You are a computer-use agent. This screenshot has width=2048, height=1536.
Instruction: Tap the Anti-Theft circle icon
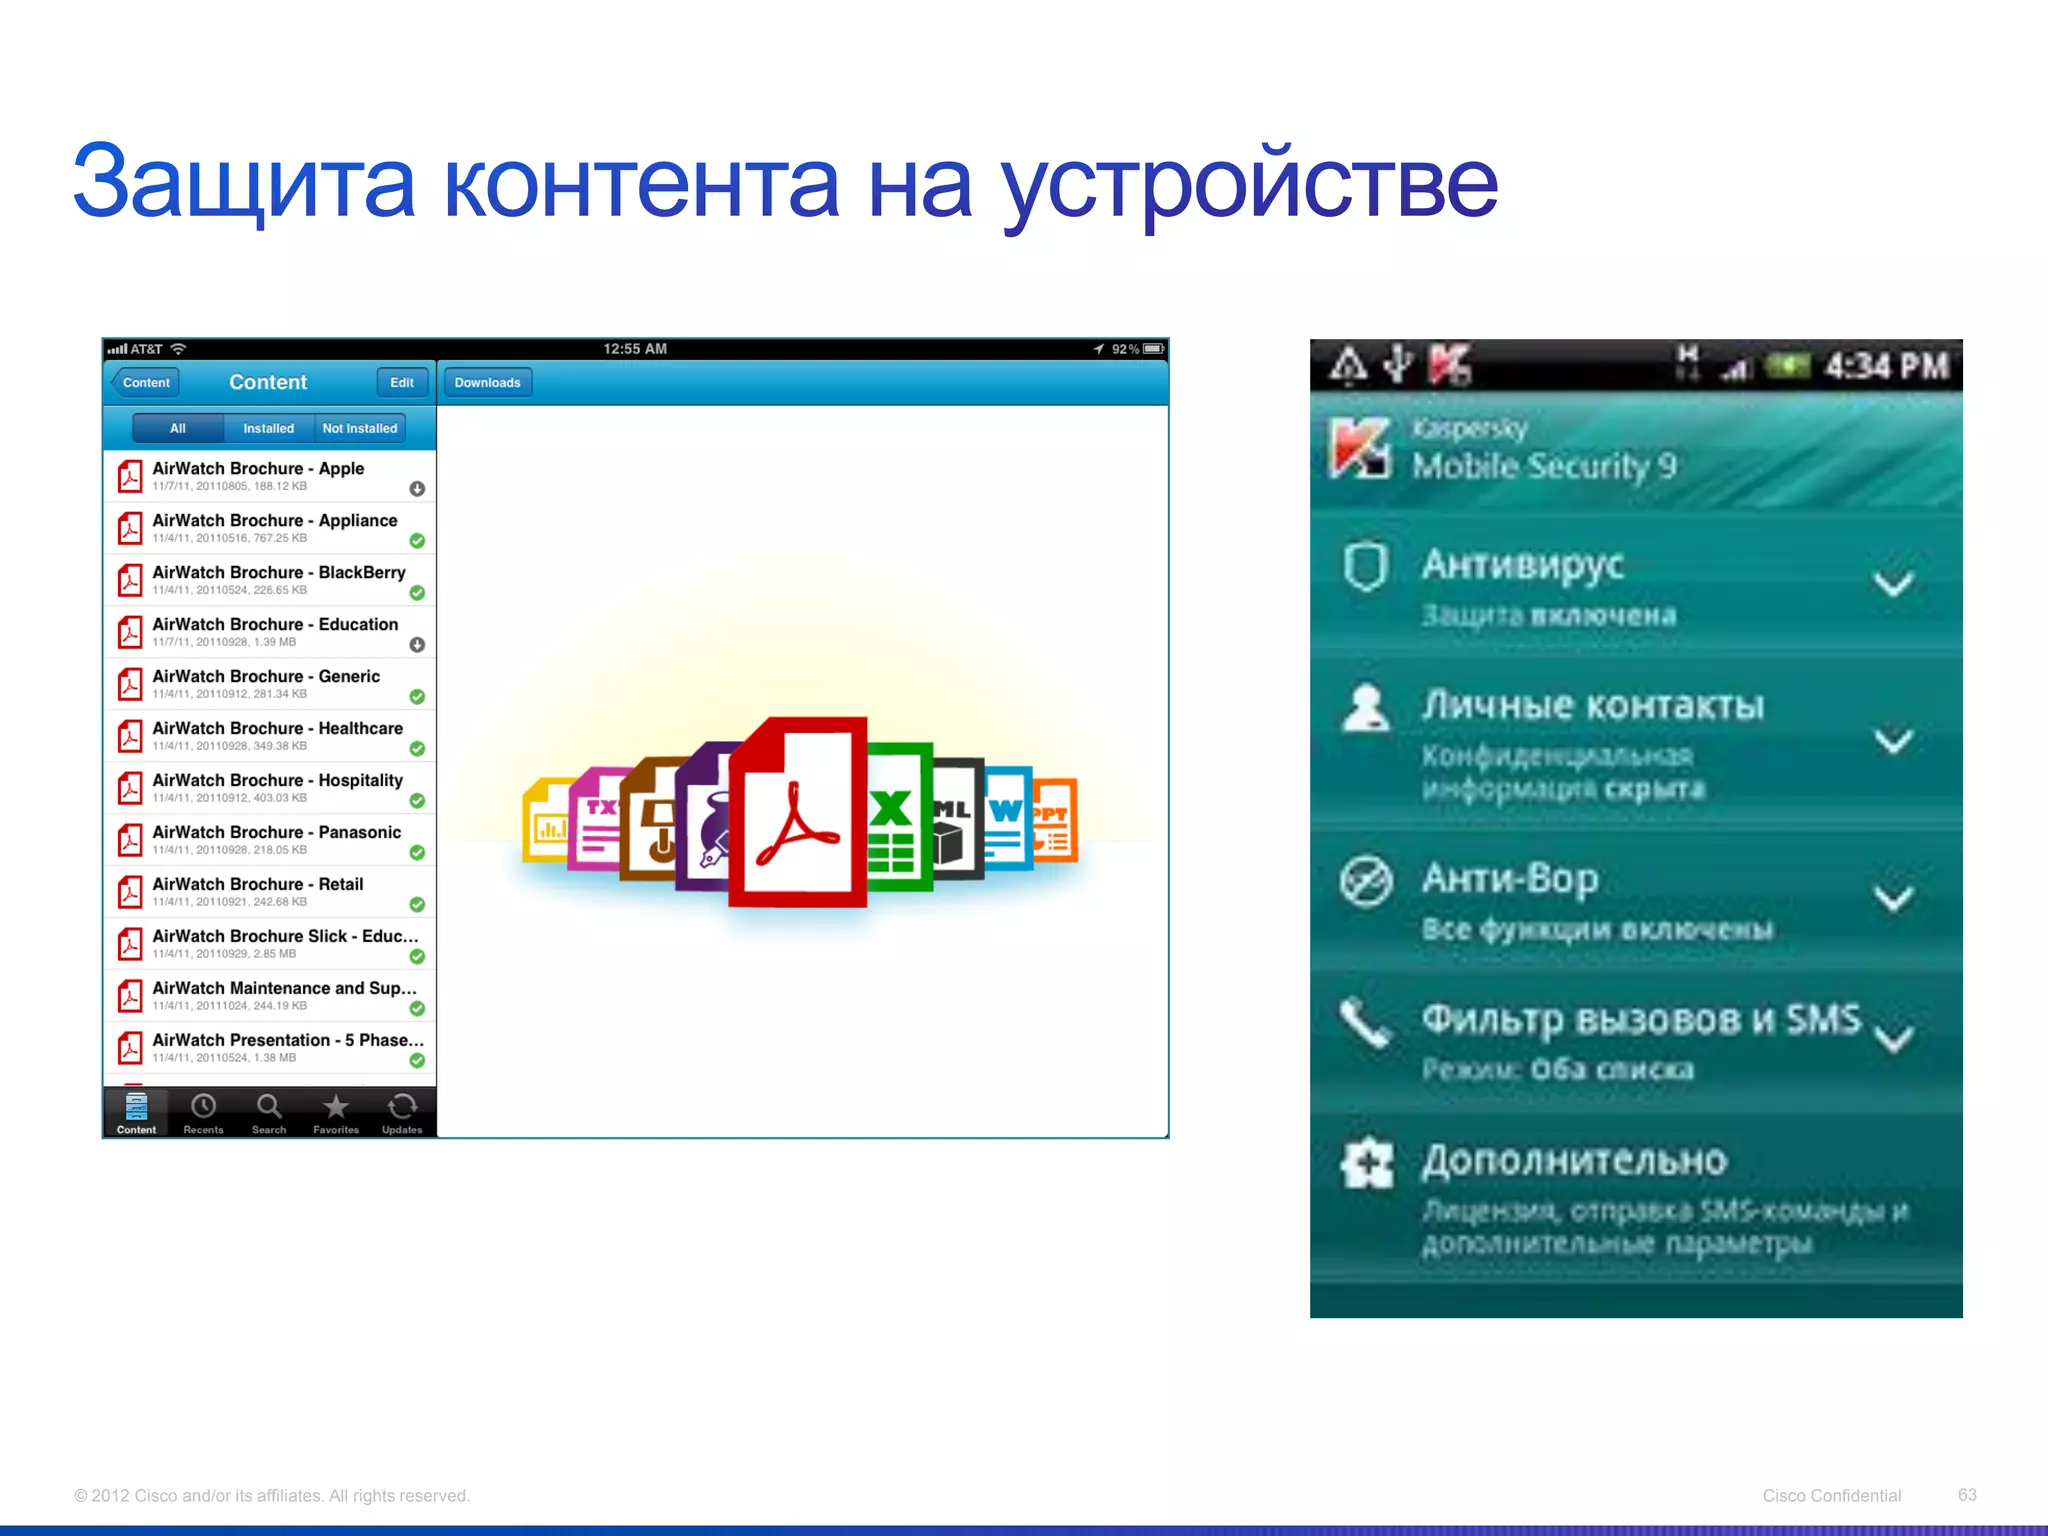click(1365, 881)
